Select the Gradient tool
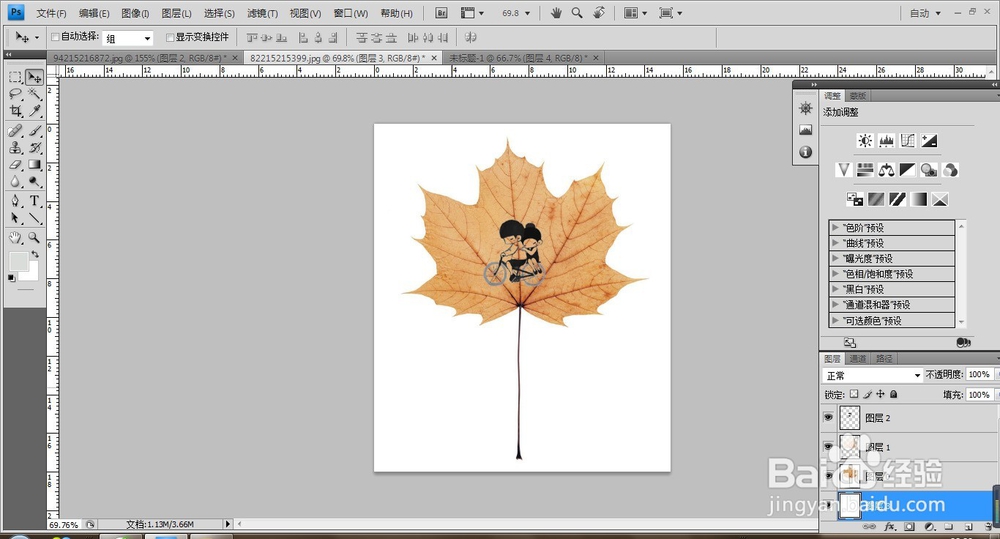The image size is (1000, 539). 34,165
